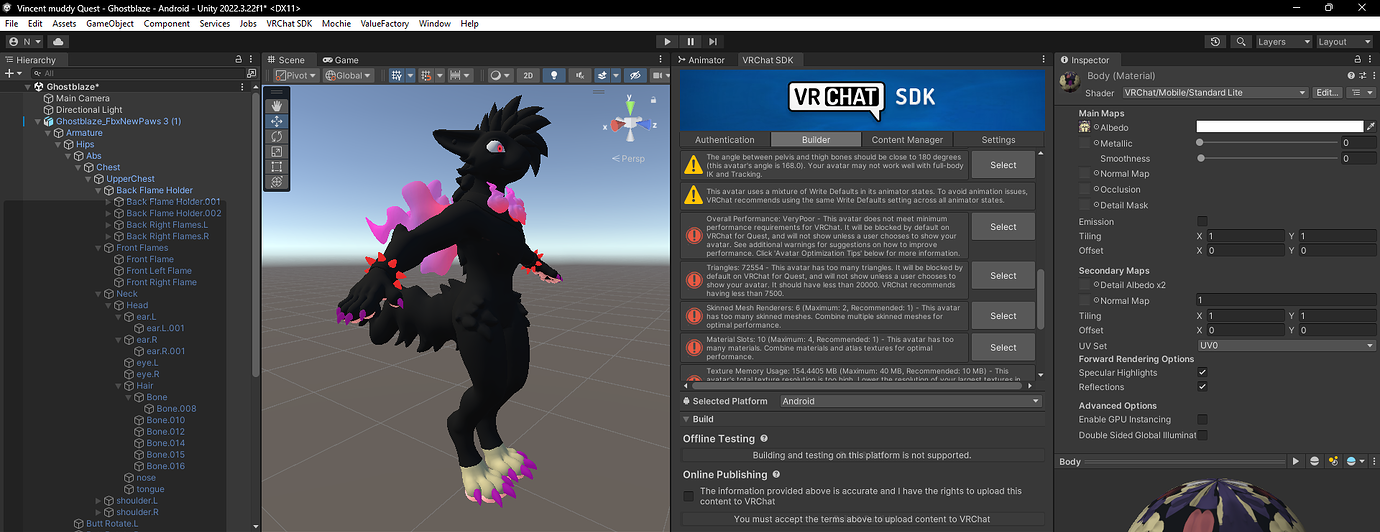
Task: Open the Selected Platform Android dropdown
Action: click(910, 401)
